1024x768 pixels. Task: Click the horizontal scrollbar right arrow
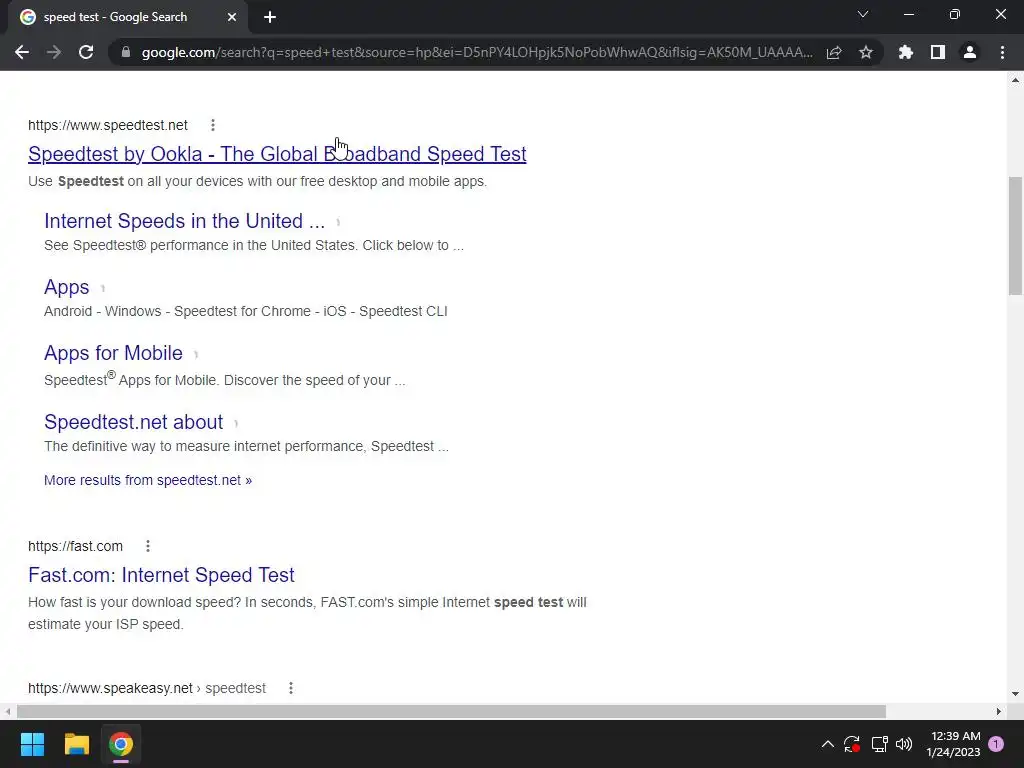click(x=999, y=711)
